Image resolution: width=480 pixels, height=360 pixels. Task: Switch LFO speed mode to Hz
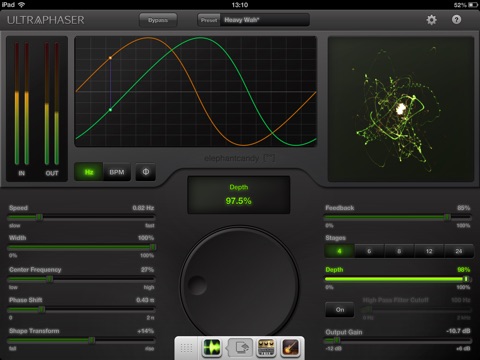(x=89, y=172)
